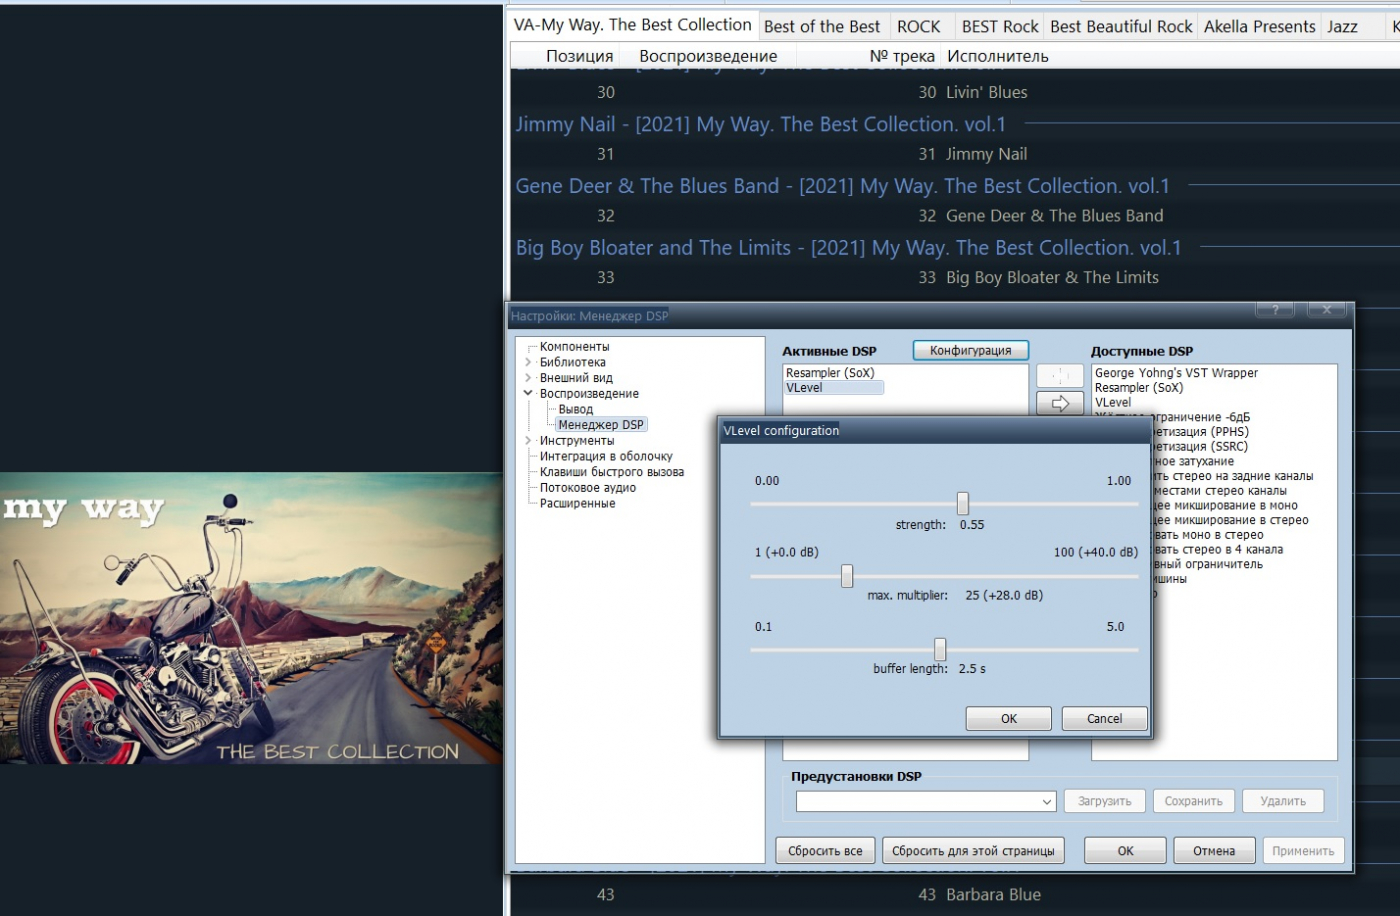Expand the Внешний вид tree node

click(x=528, y=378)
